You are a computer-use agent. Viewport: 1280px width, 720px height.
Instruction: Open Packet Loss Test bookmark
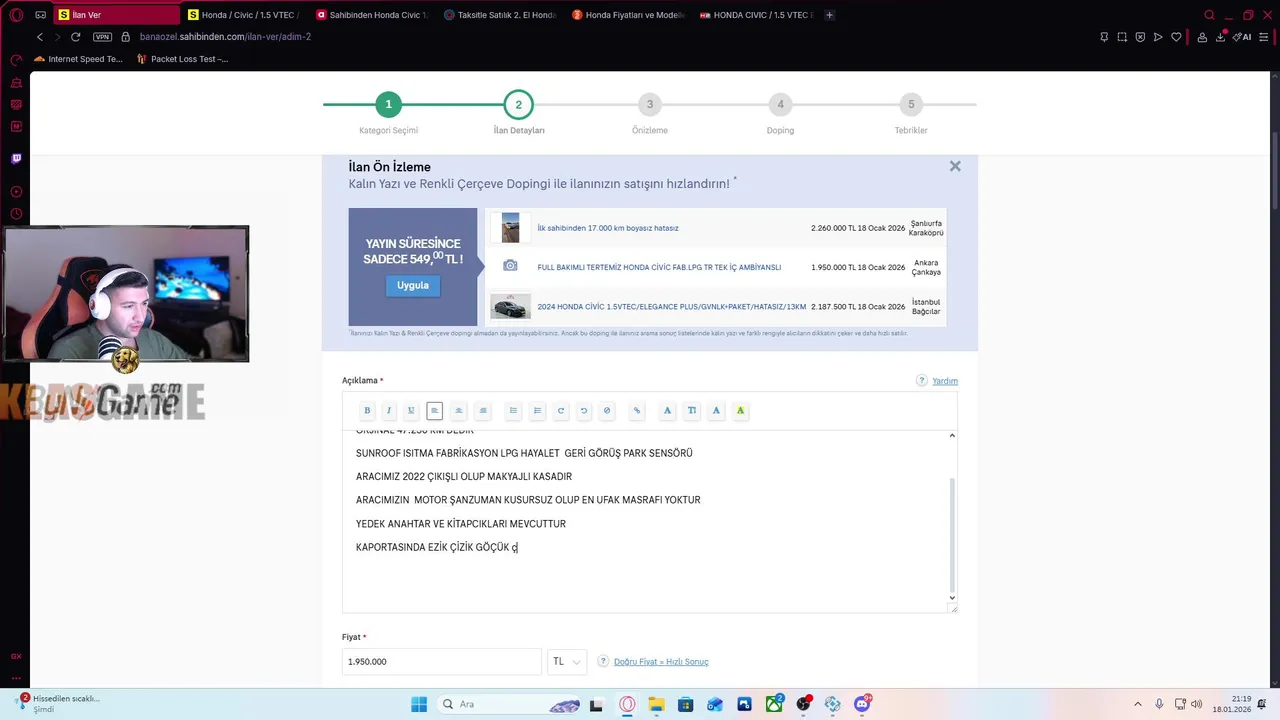pos(183,59)
